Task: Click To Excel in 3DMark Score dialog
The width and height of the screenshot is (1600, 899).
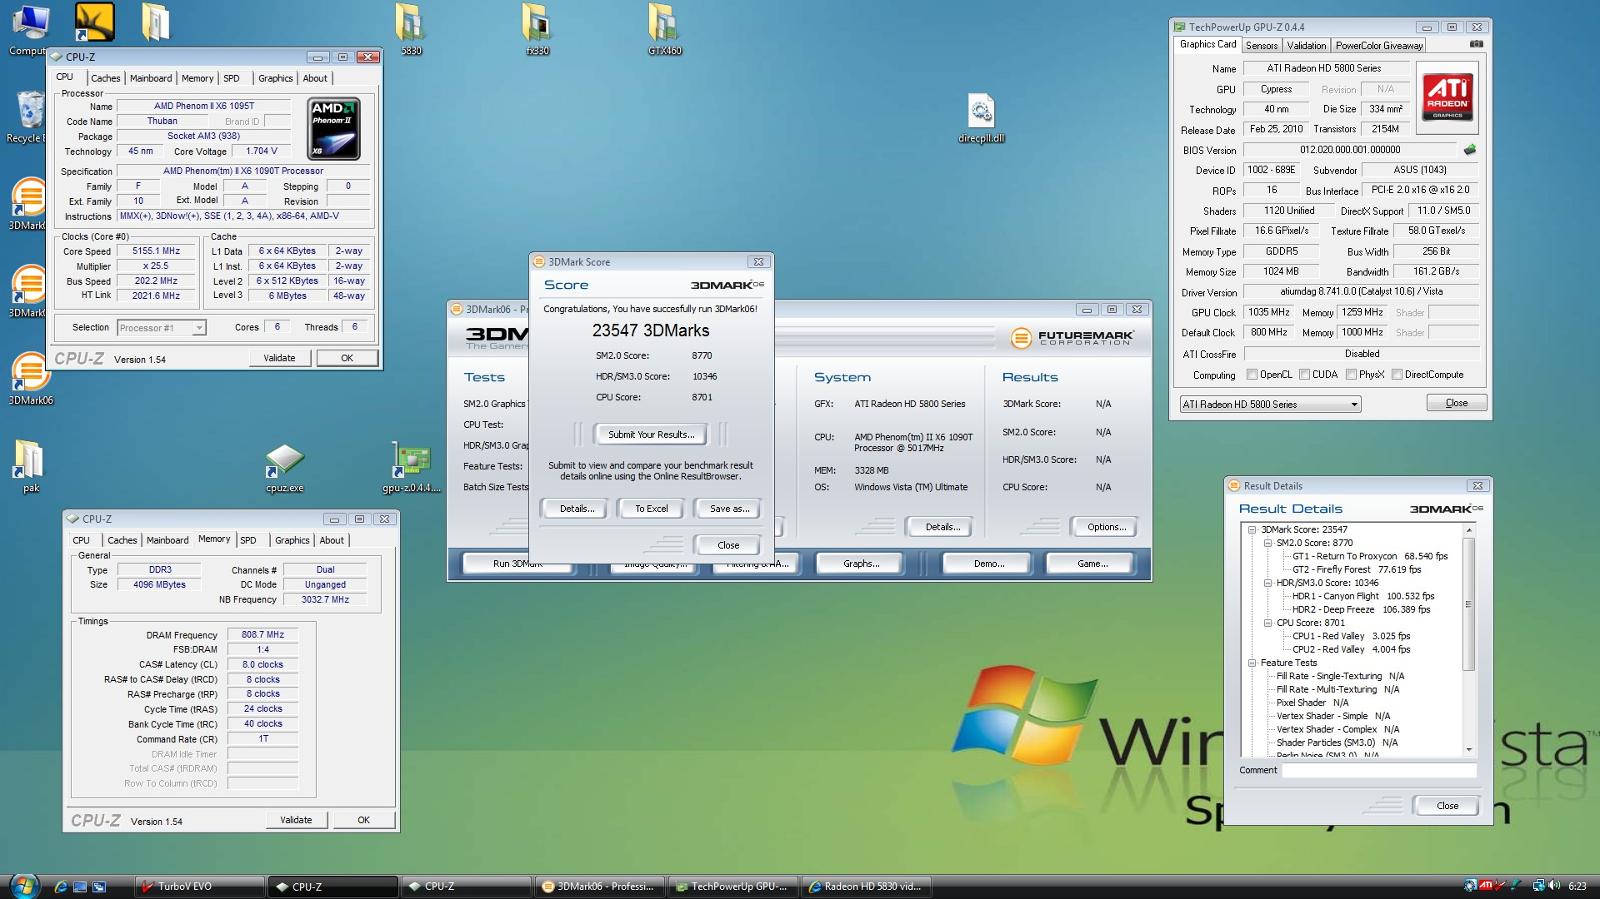Action: pyautogui.click(x=651, y=509)
